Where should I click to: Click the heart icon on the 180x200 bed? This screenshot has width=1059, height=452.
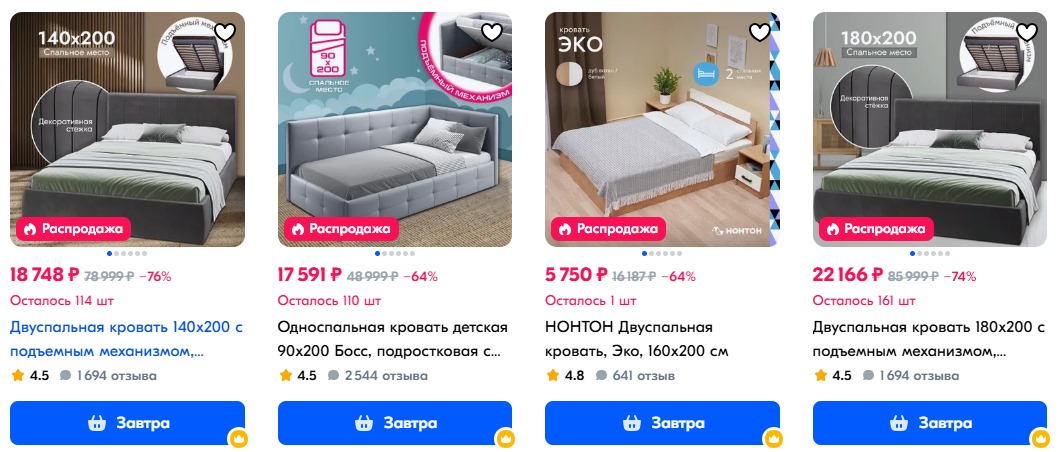pyautogui.click(x=1027, y=32)
